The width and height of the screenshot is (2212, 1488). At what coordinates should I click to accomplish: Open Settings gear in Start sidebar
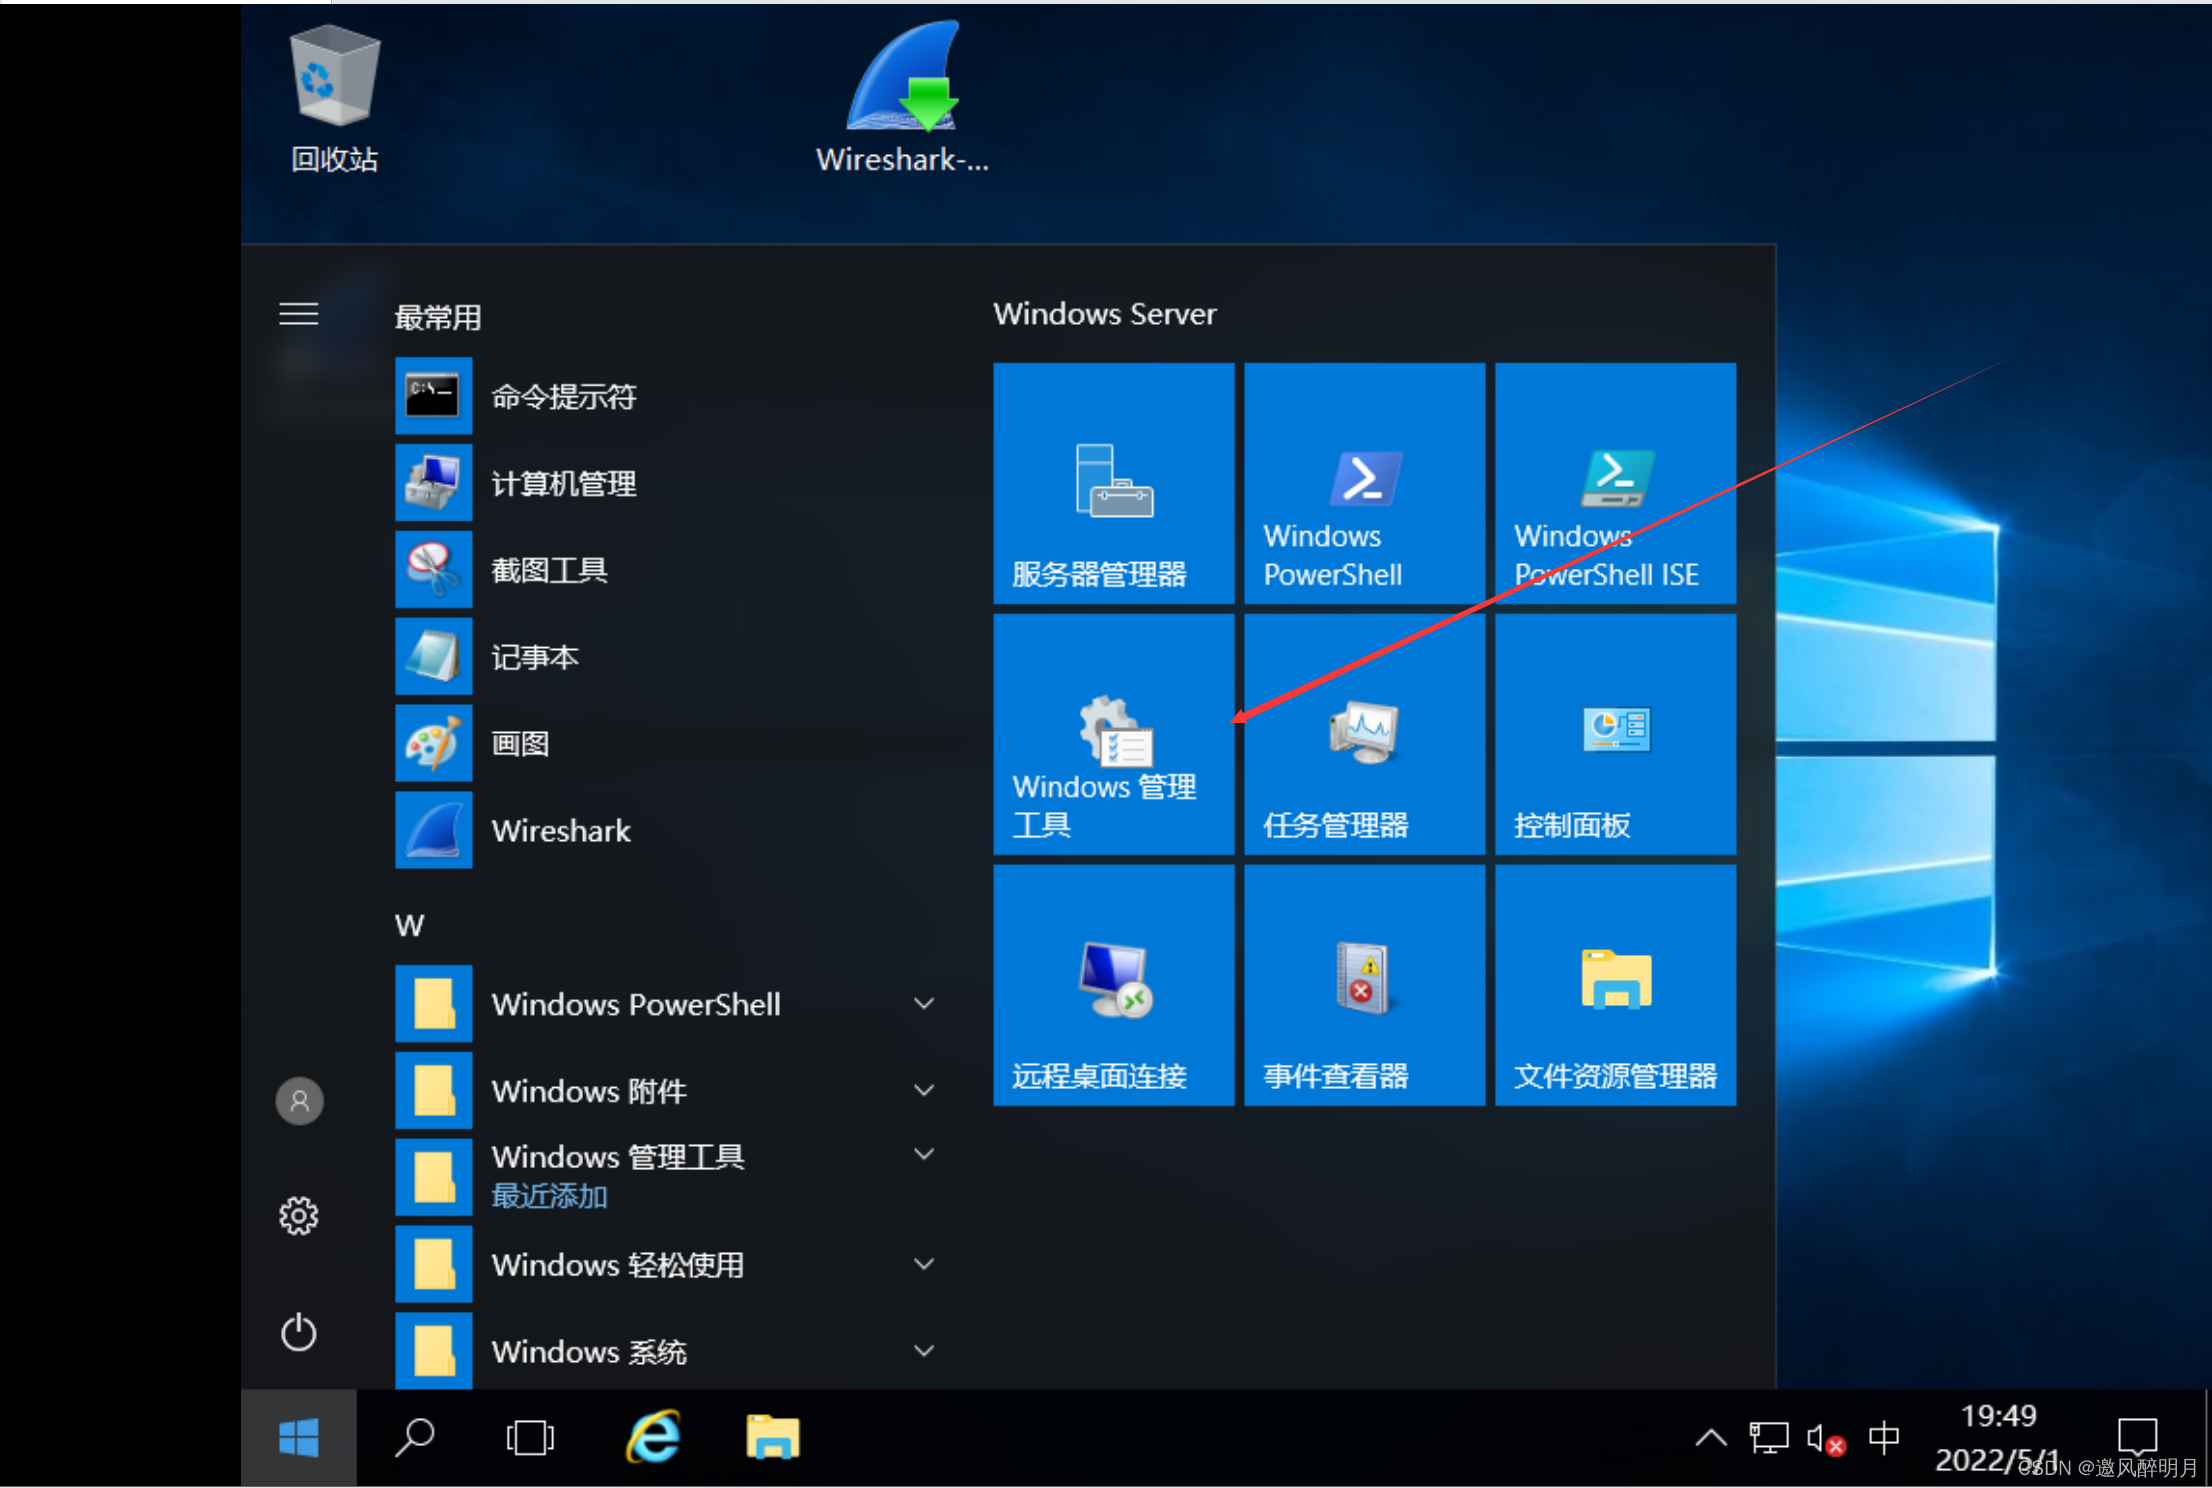(298, 1216)
